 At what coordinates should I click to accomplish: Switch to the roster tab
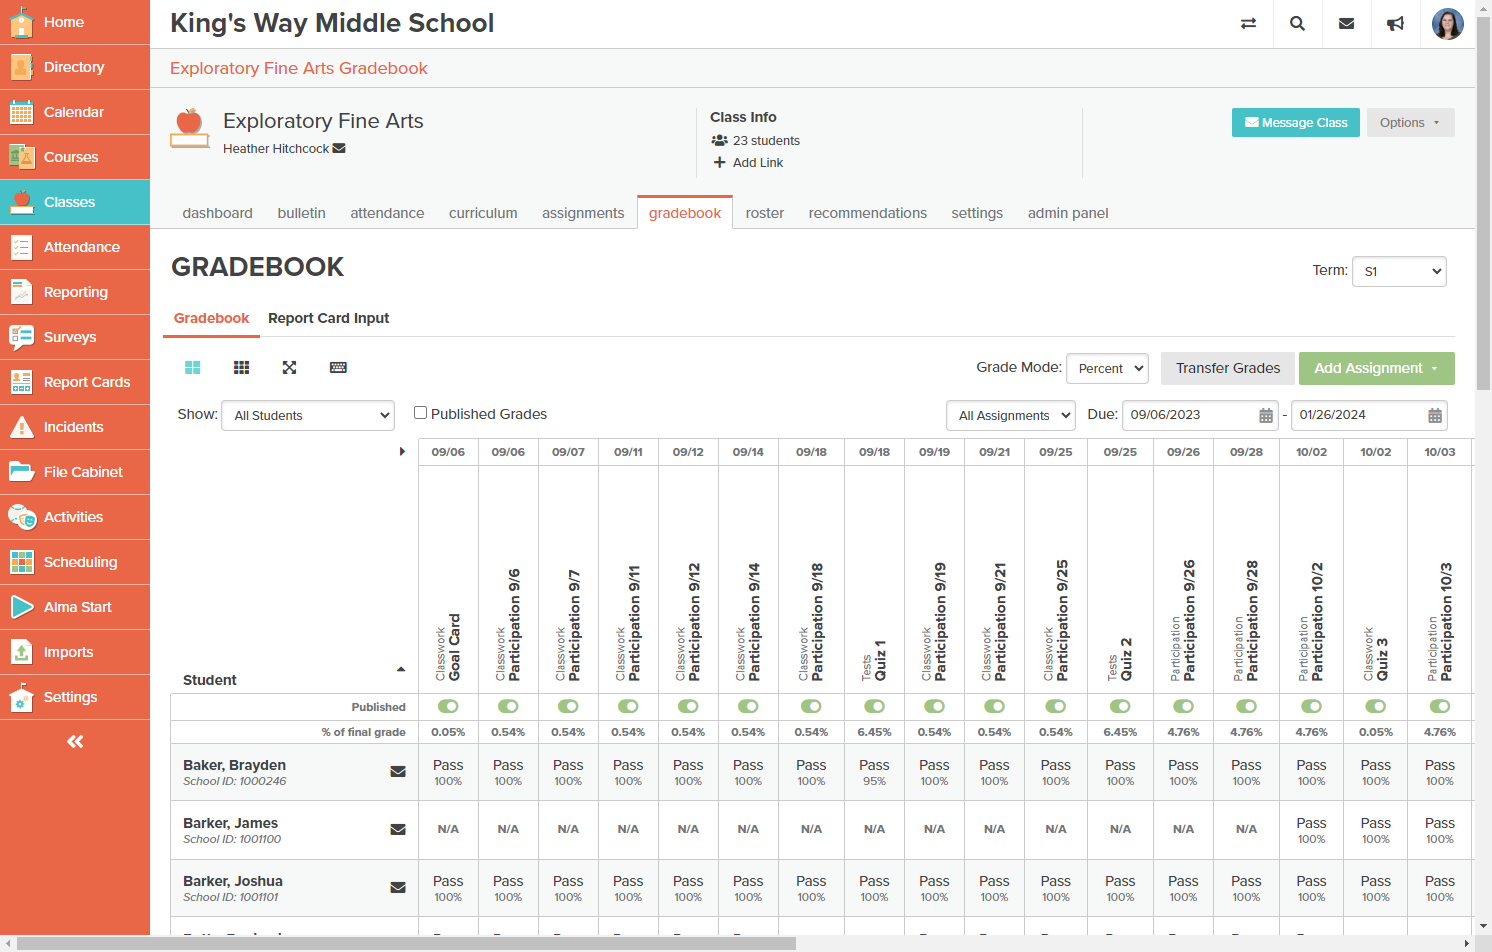[x=765, y=213]
